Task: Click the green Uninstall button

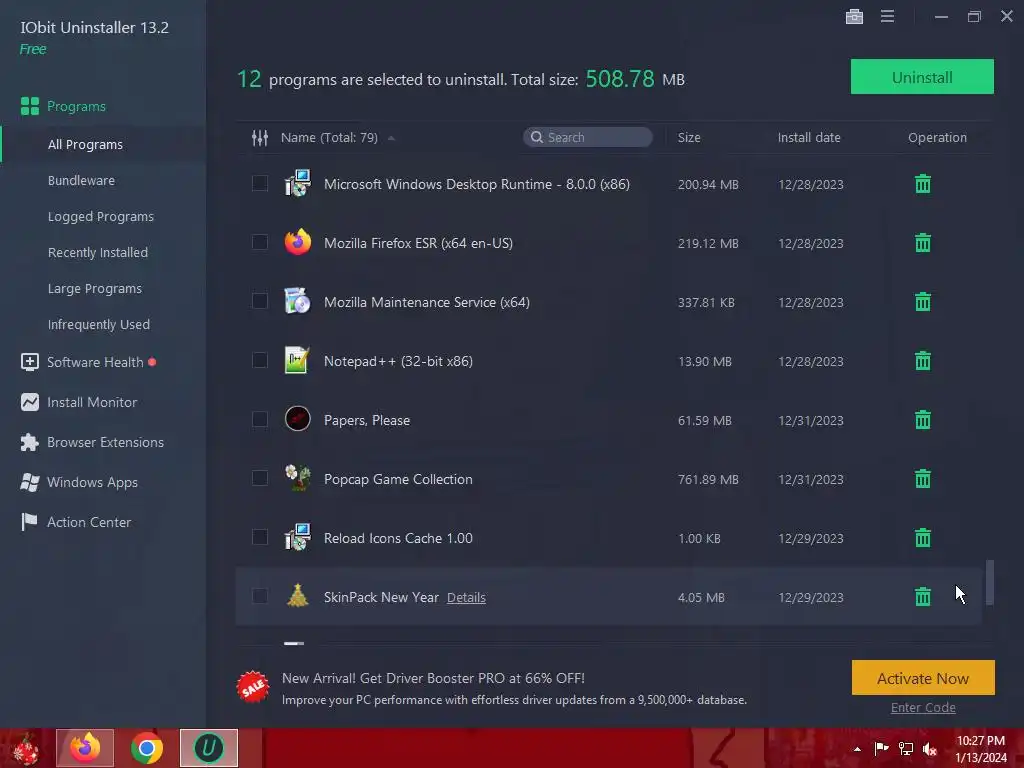Action: pyautogui.click(x=922, y=77)
